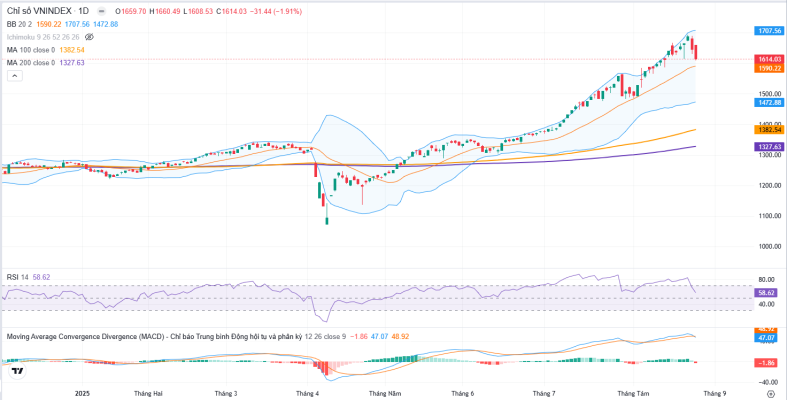Image resolution: width=787 pixels, height=400 pixels.
Task: Click the MA 100 value 1382.54 in legend
Action: 72,50
